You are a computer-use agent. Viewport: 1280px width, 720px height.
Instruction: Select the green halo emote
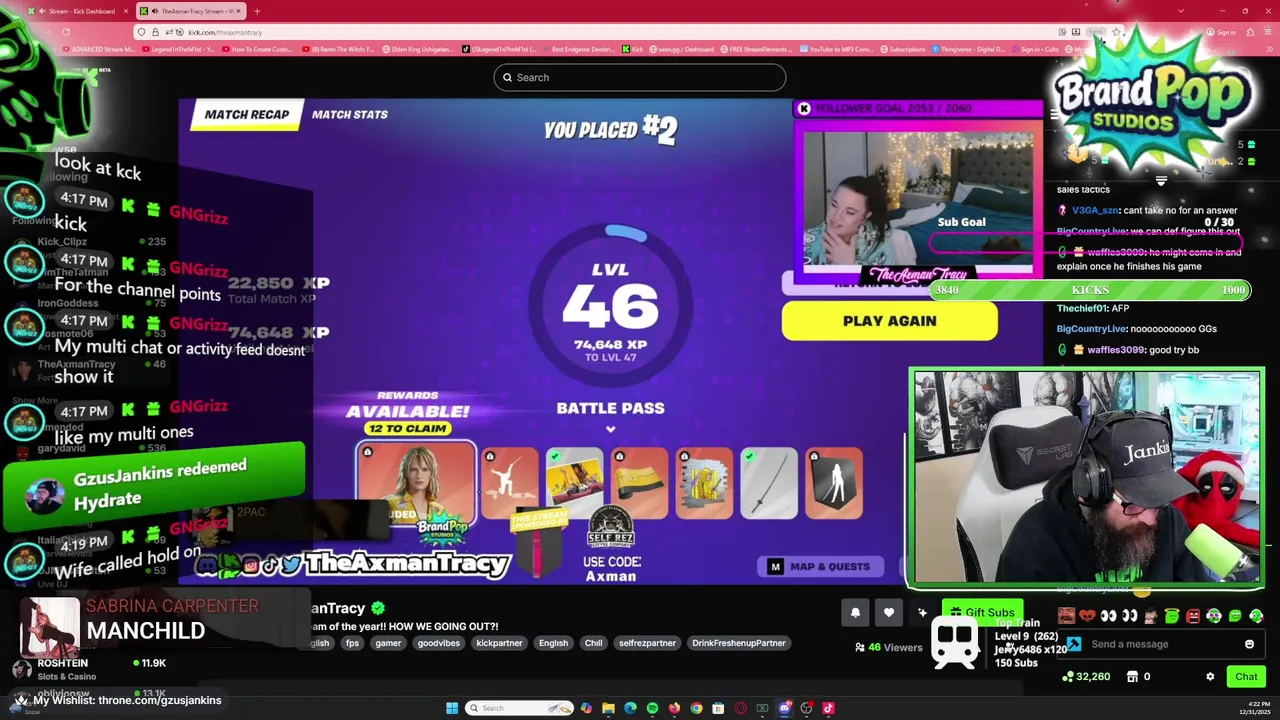[1172, 616]
